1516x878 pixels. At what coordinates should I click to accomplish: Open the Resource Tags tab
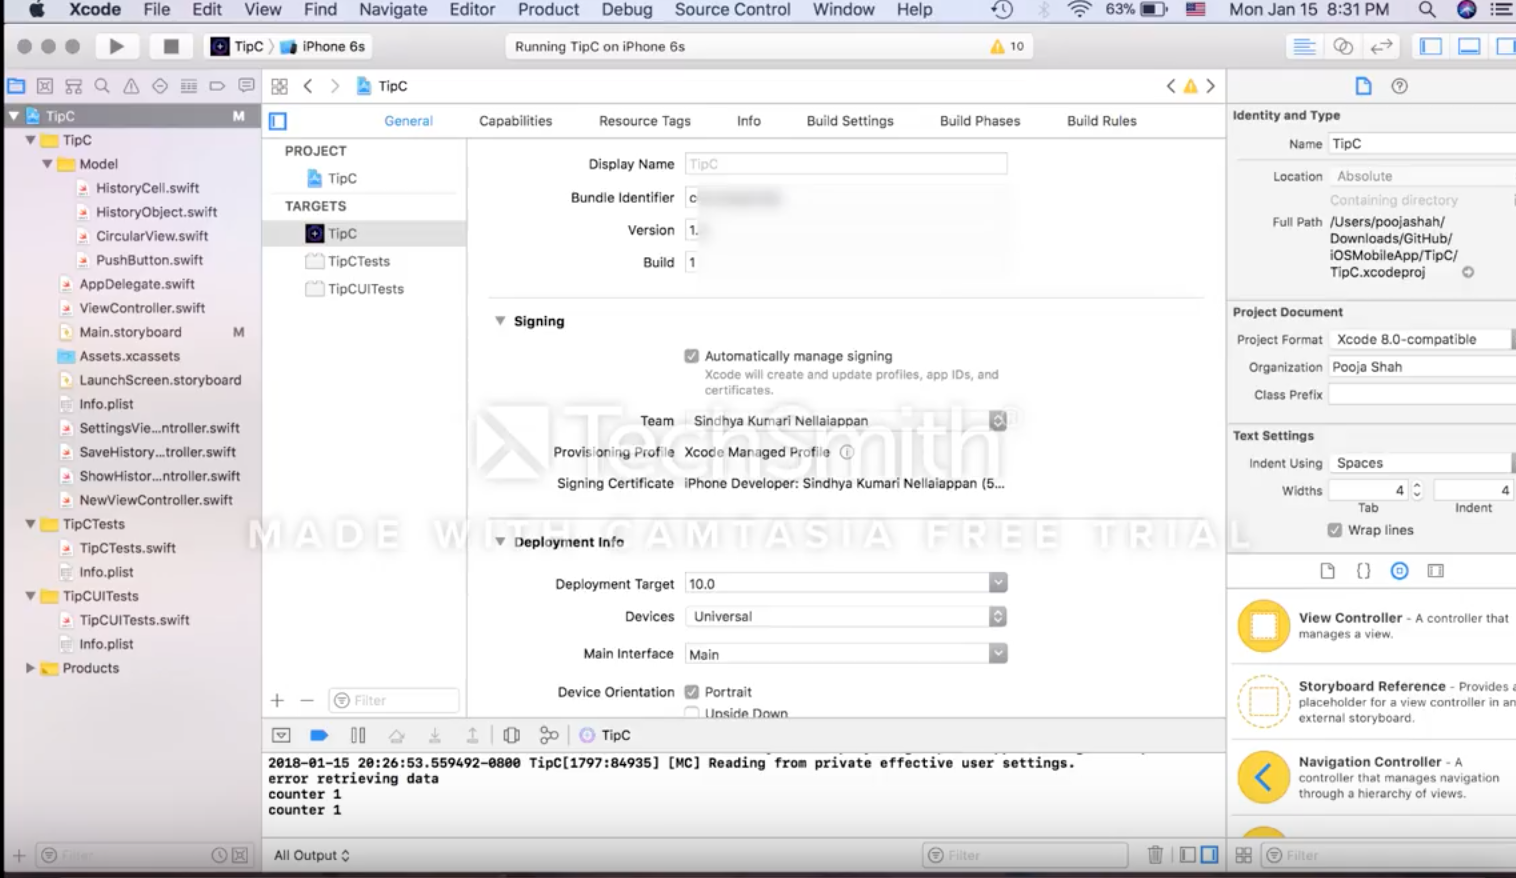coord(645,121)
